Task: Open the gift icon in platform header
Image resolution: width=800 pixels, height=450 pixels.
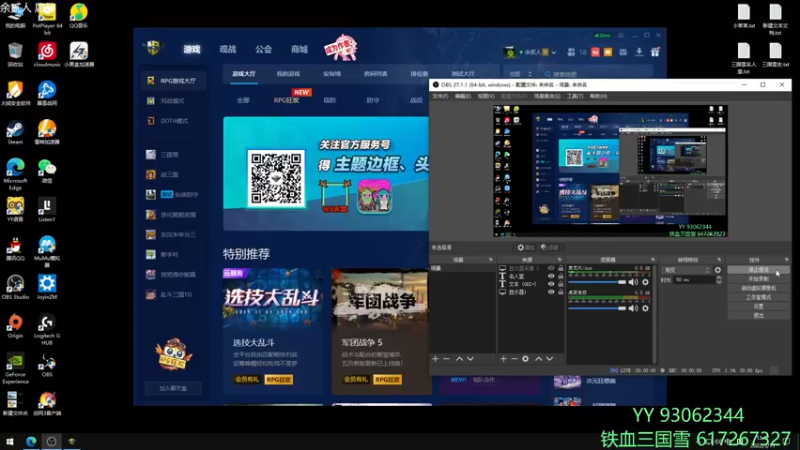Action: click(655, 52)
